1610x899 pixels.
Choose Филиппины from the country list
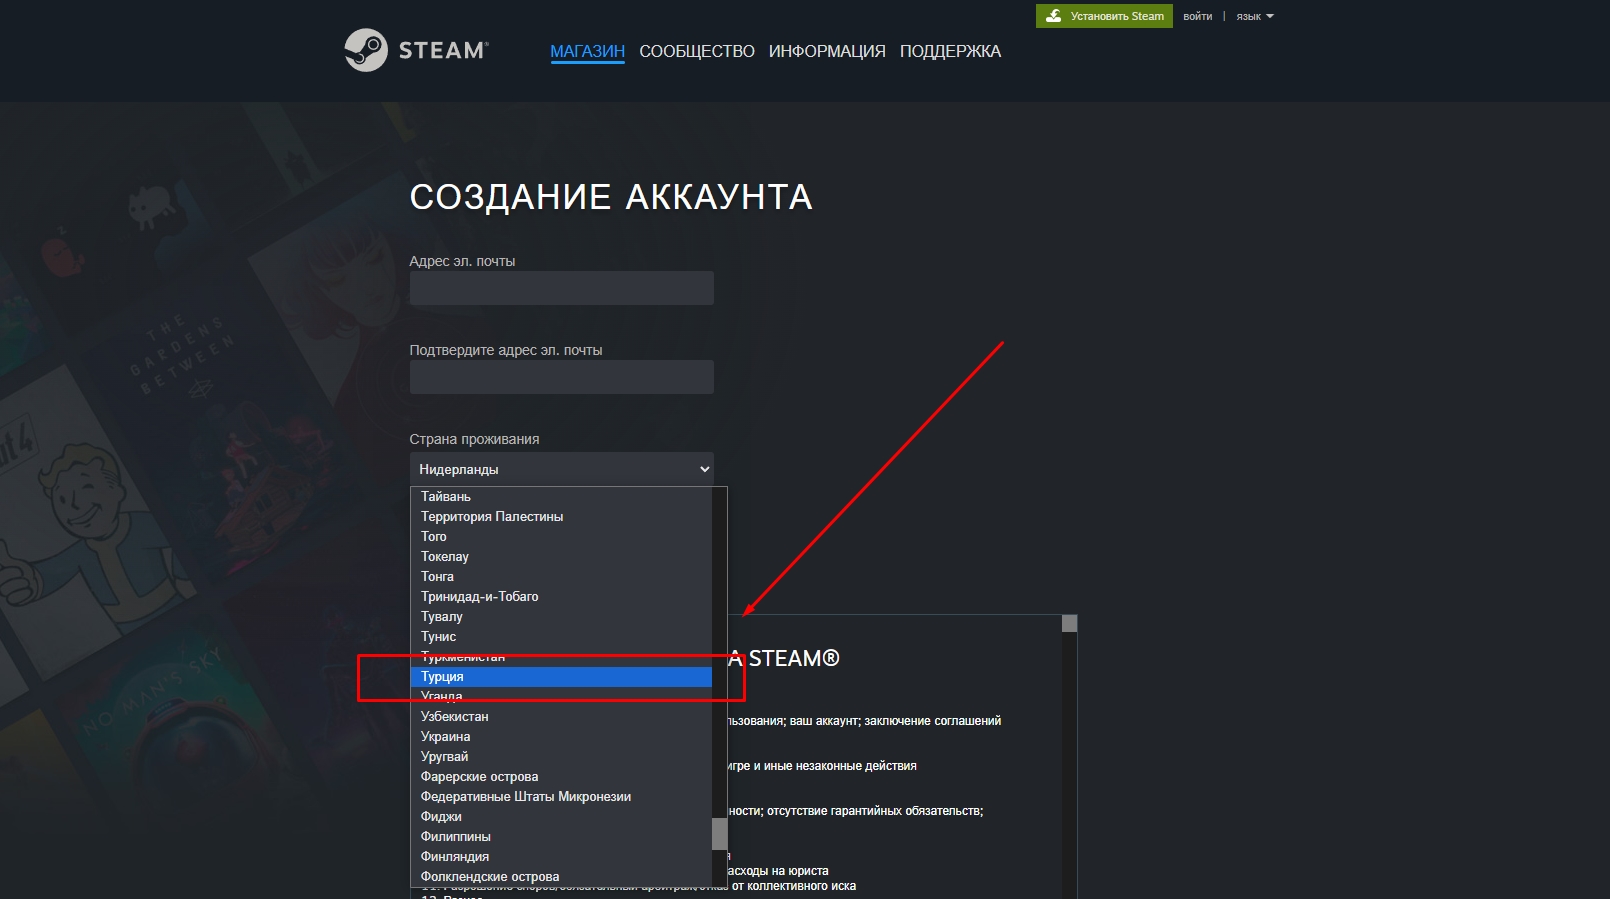pyautogui.click(x=561, y=837)
